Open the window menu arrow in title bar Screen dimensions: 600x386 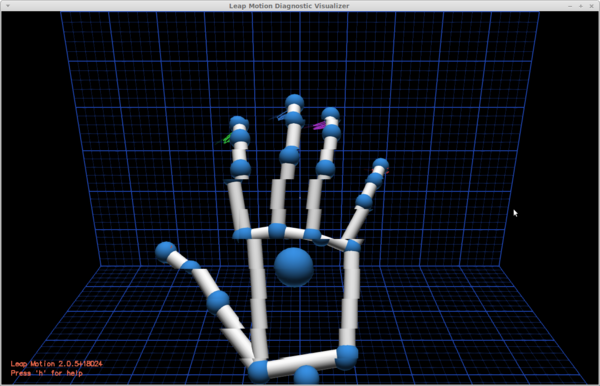point(8,6)
